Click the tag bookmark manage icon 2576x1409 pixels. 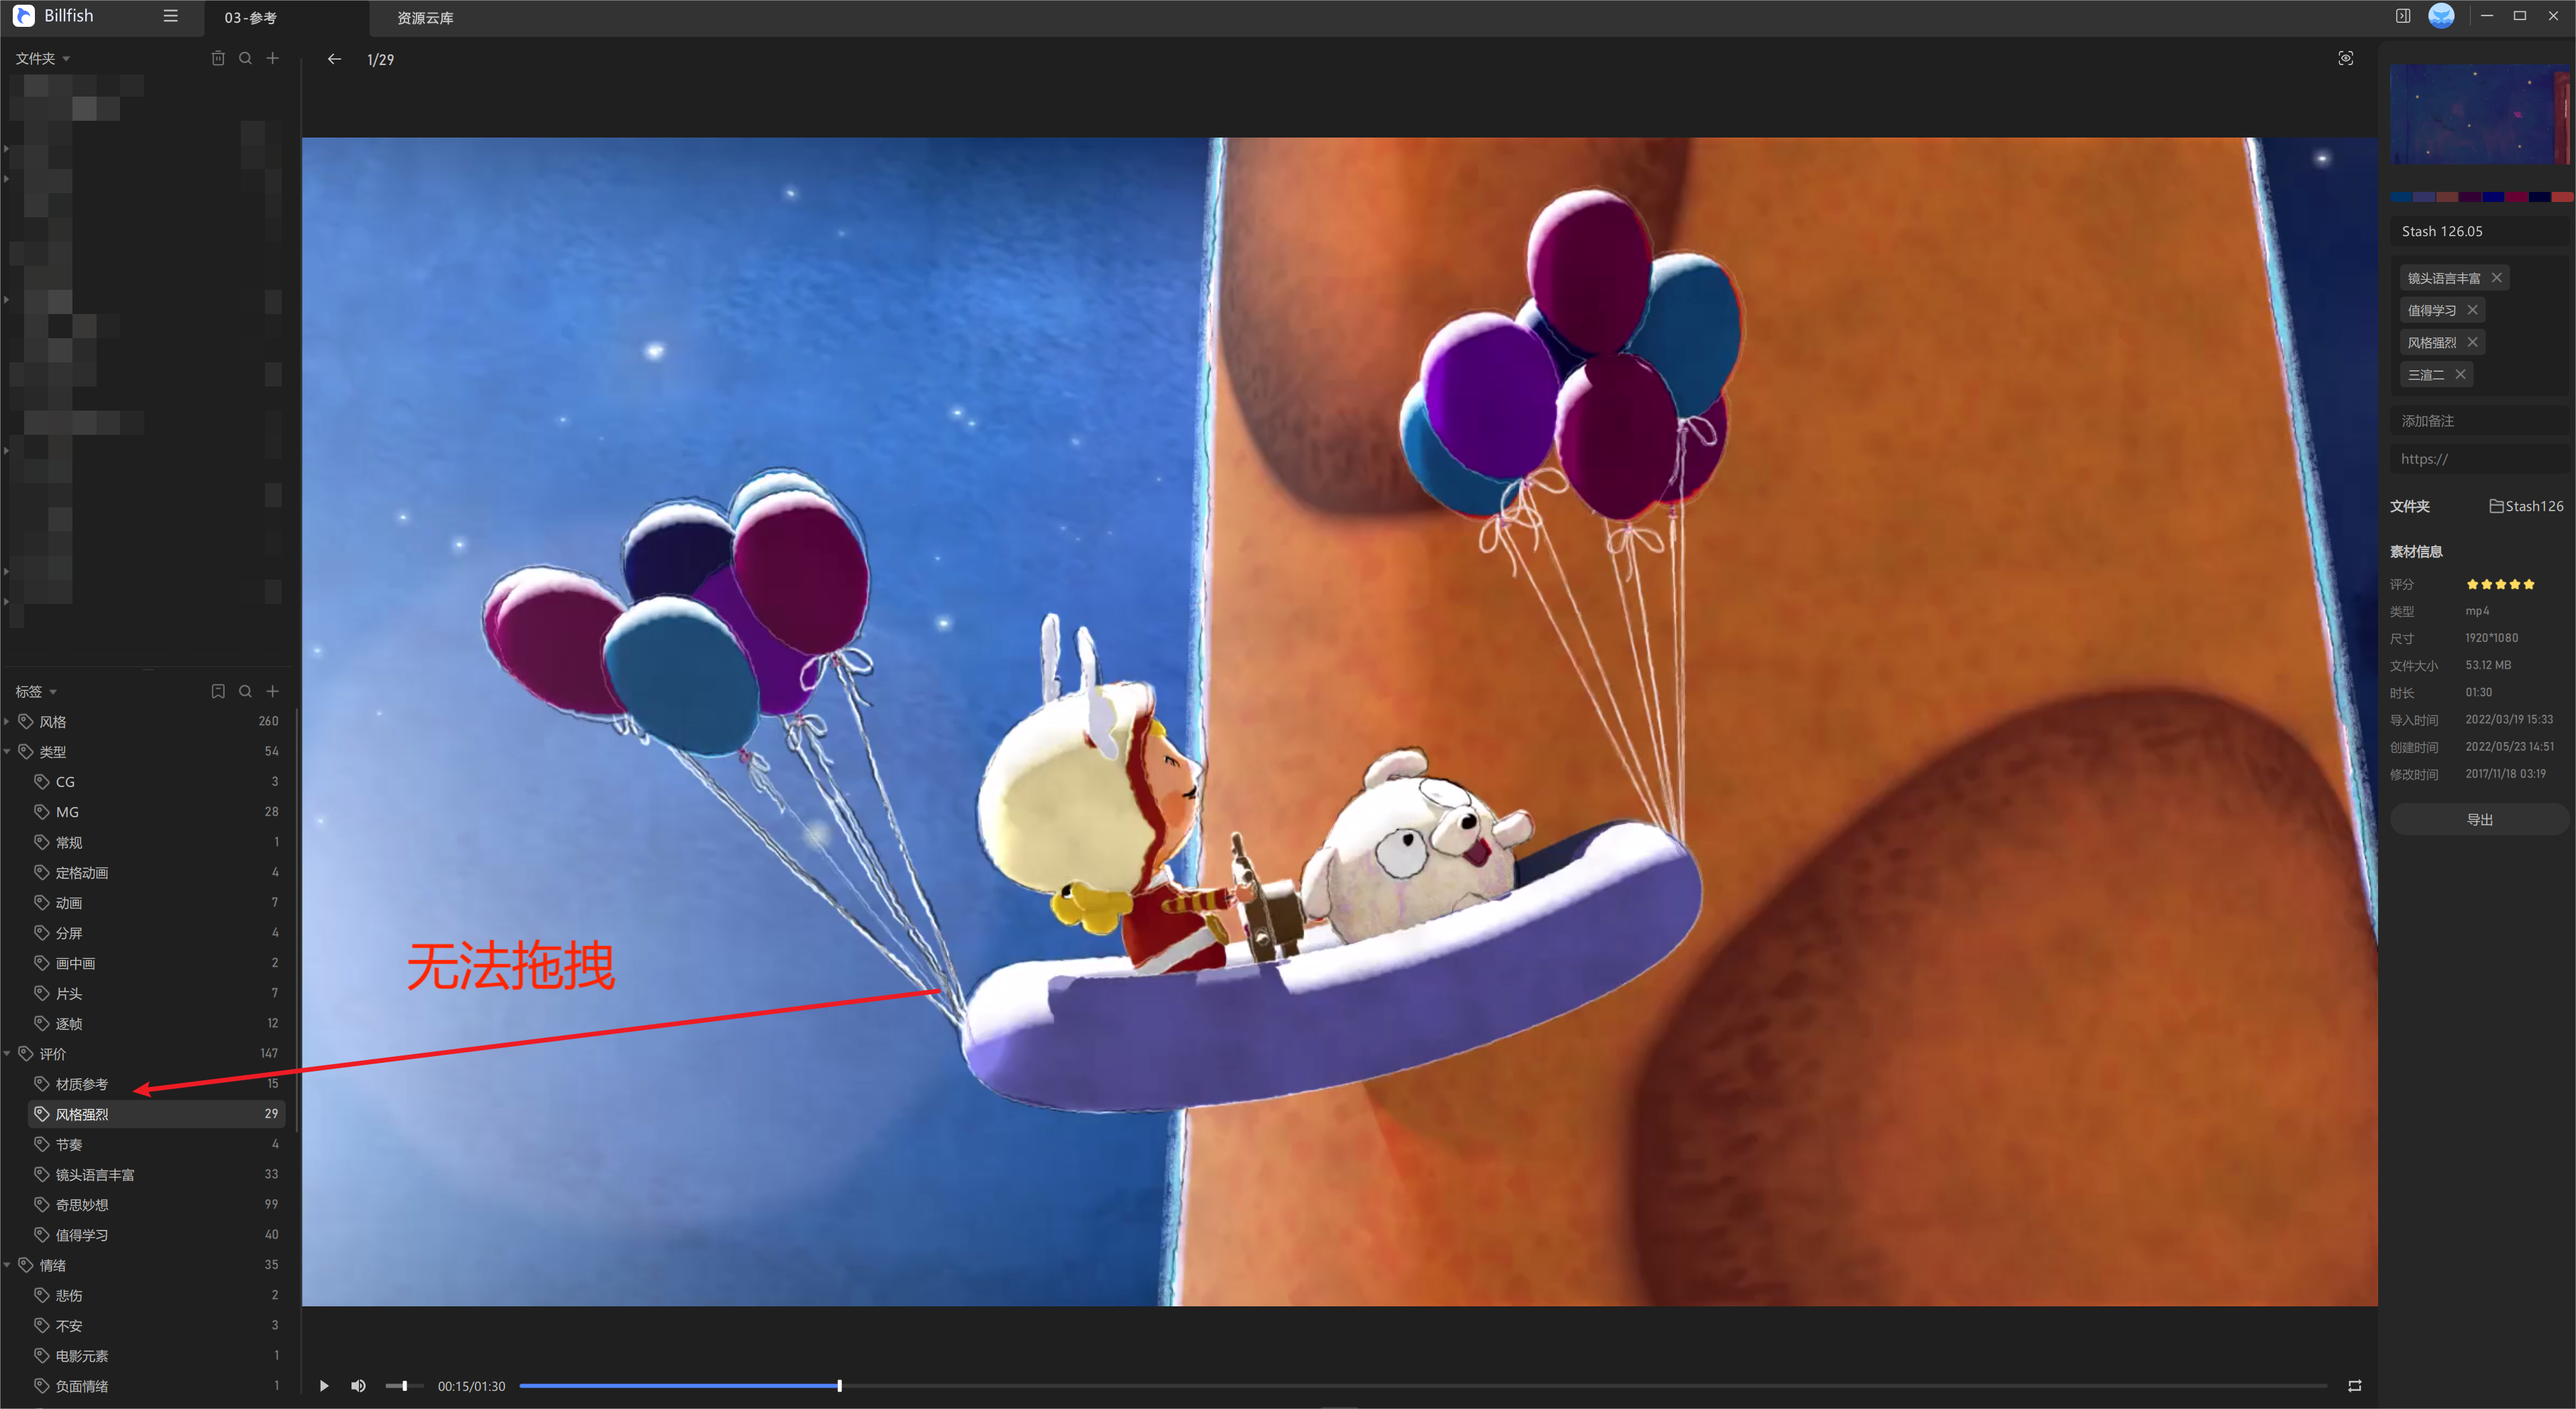click(218, 691)
